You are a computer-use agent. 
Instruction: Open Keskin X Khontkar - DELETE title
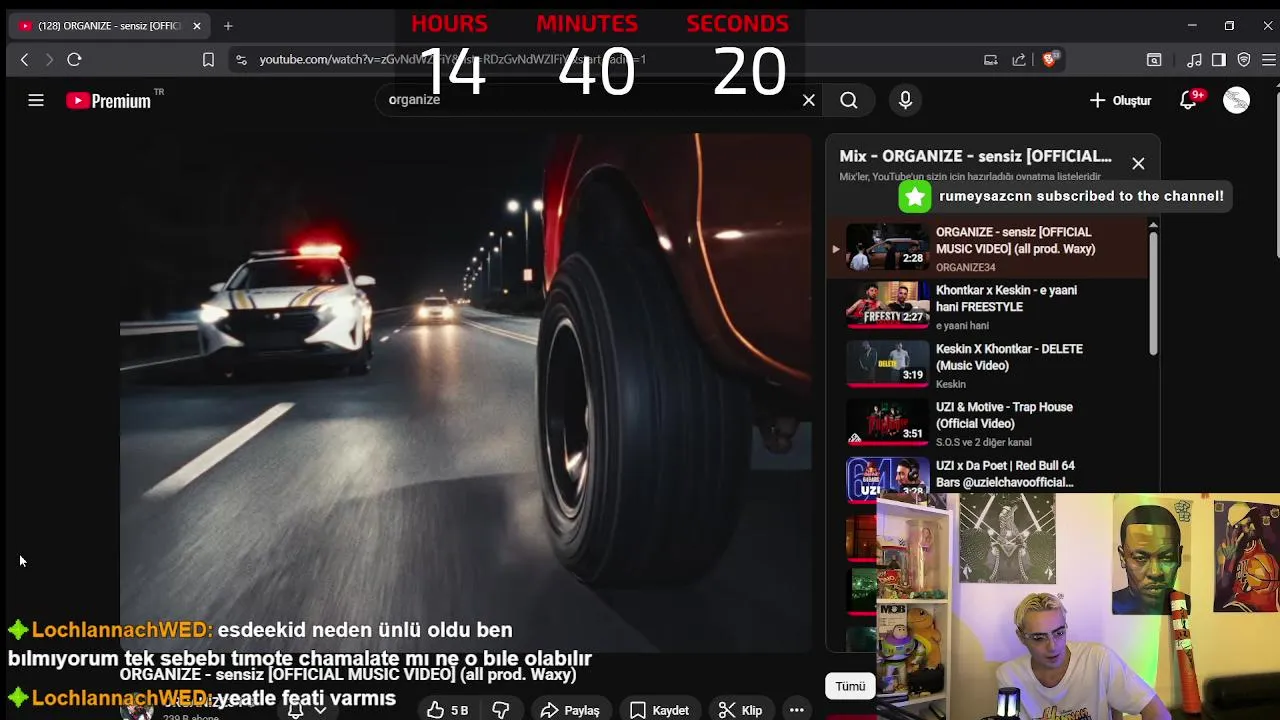pyautogui.click(x=1009, y=357)
